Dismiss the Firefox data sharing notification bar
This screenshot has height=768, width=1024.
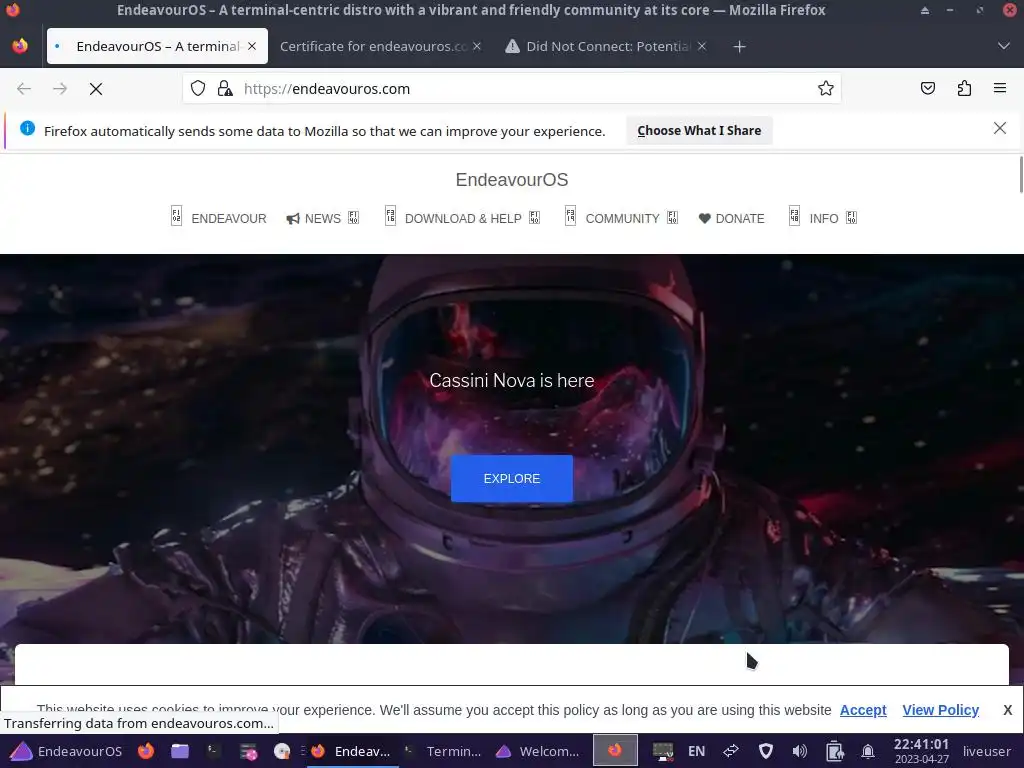[1000, 129]
